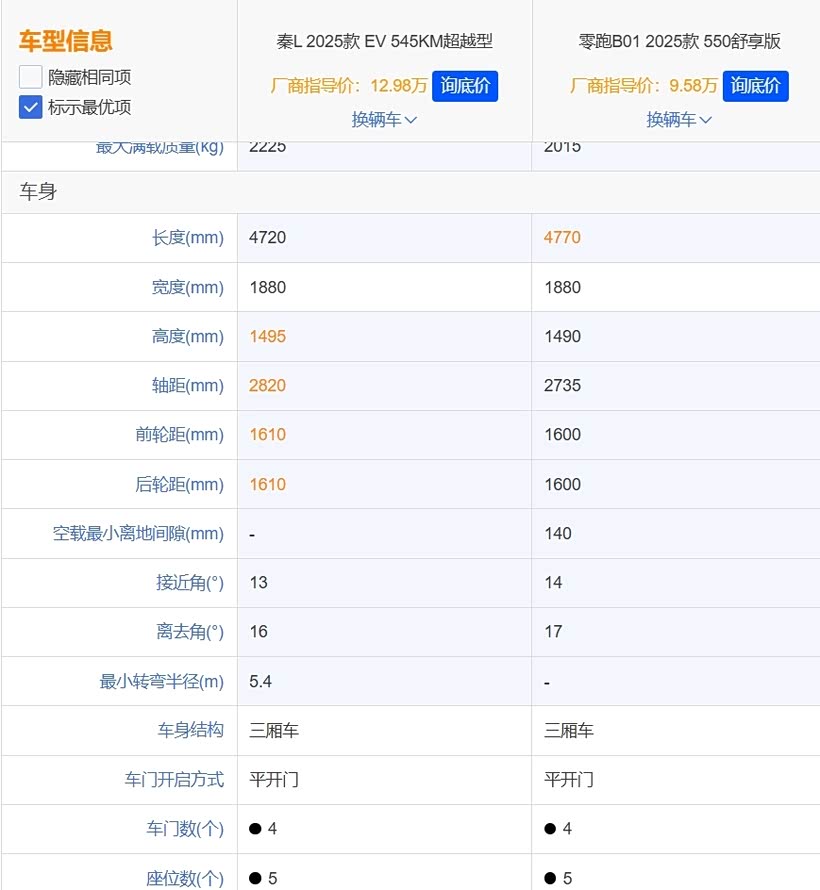This screenshot has height=890, width=820.
Task: Click the 最小转弯半径(m) label
Action: click(x=161, y=682)
